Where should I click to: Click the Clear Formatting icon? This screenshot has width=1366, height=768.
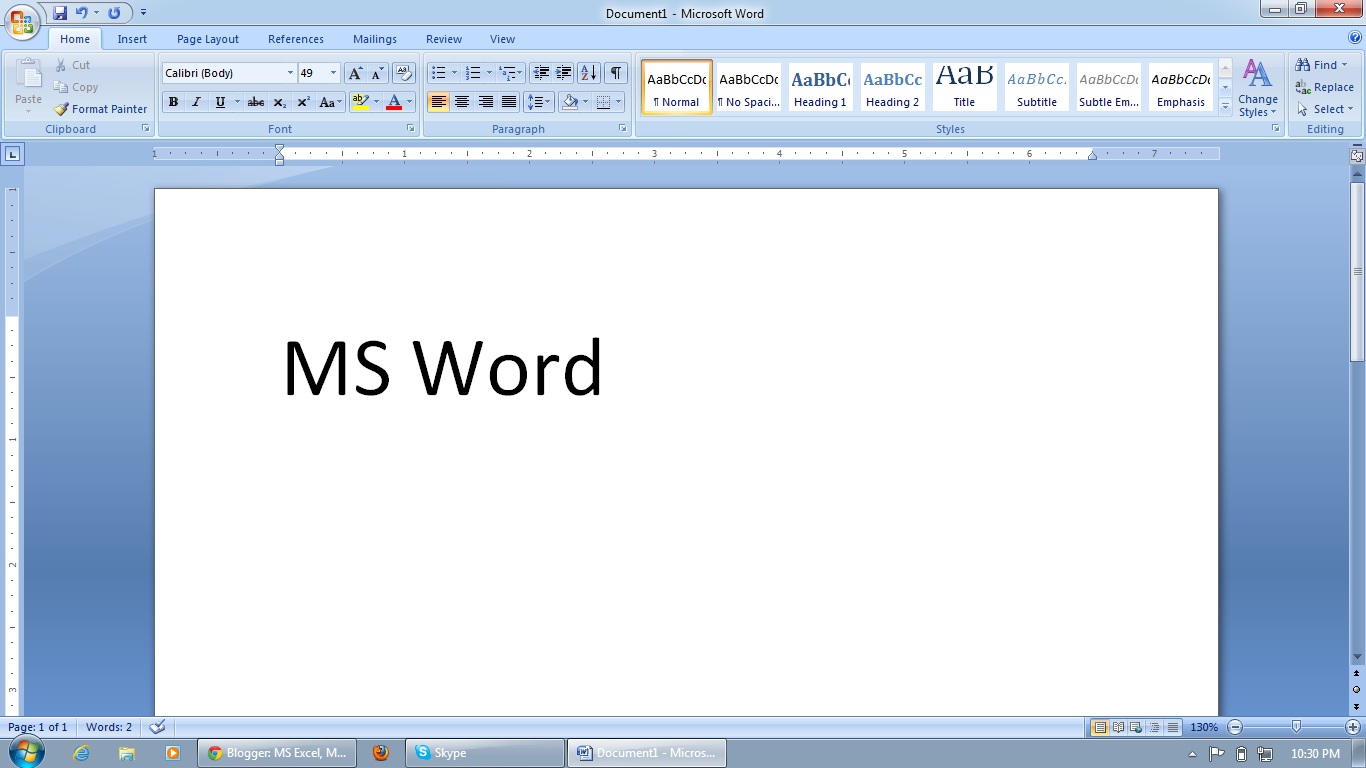404,73
